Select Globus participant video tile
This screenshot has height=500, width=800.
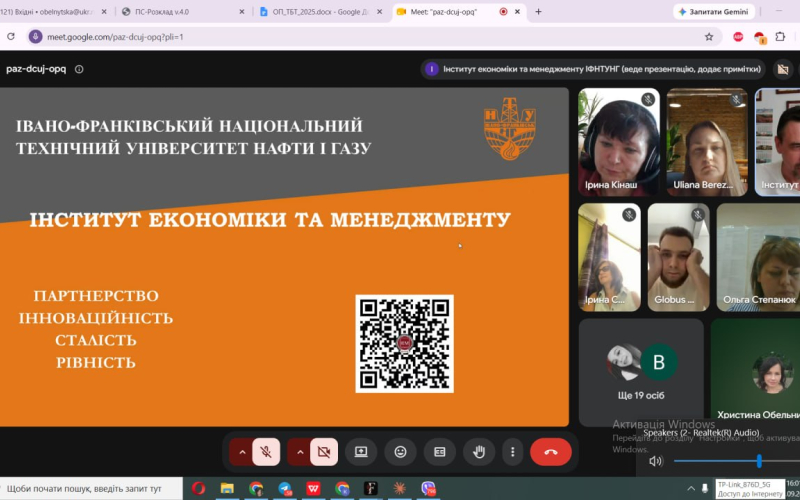pos(679,257)
